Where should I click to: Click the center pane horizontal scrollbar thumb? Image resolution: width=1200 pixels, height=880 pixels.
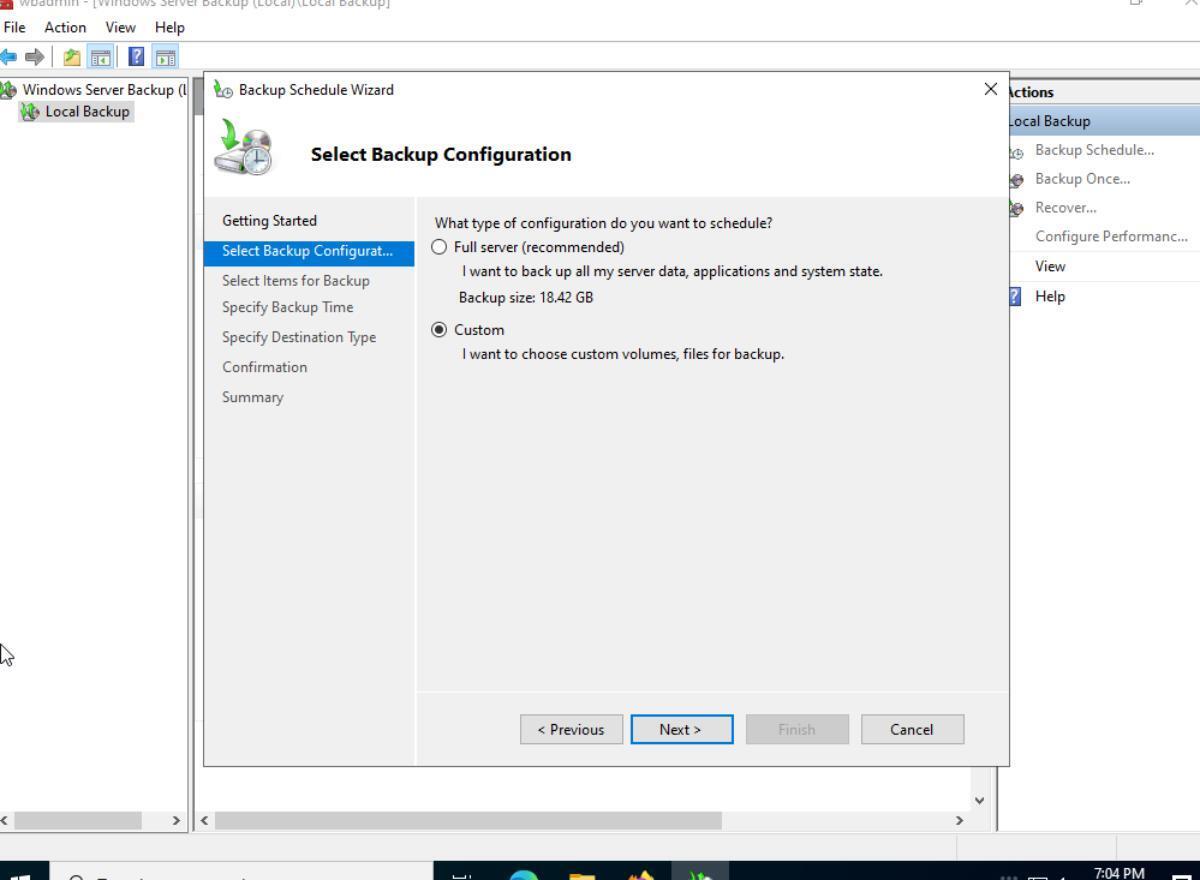[467, 820]
